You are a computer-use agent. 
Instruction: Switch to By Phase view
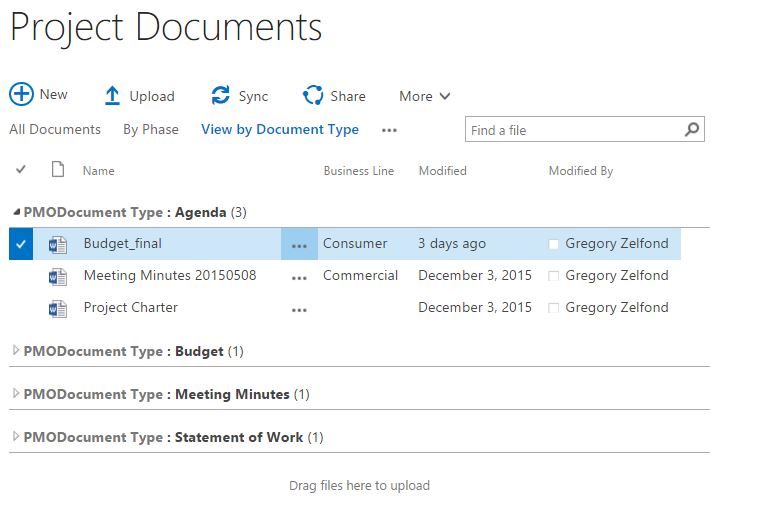151,129
